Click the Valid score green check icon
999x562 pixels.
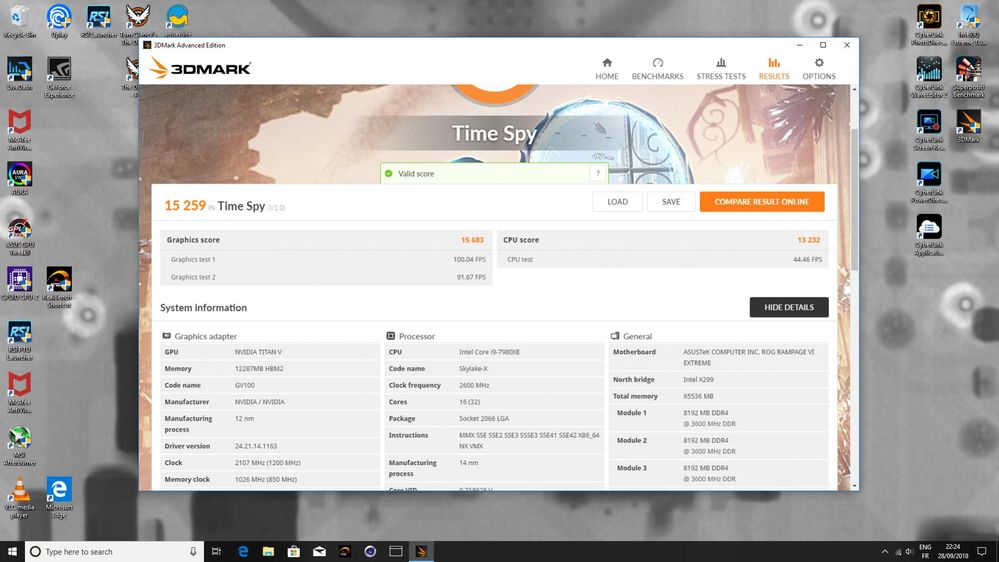tap(389, 173)
